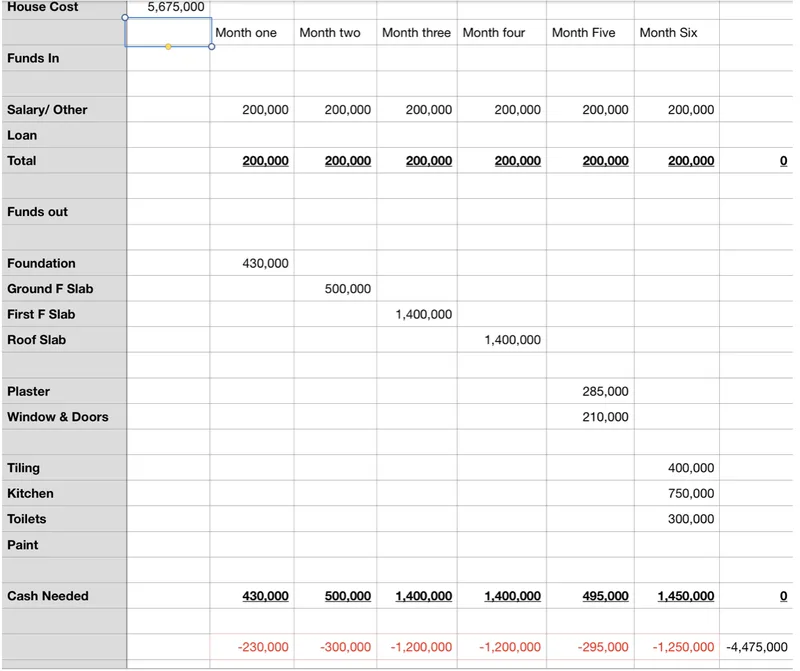Viewport: 800px width, 671px height.
Task: Select First F Slab 1,400,000 cell
Action: point(417,314)
